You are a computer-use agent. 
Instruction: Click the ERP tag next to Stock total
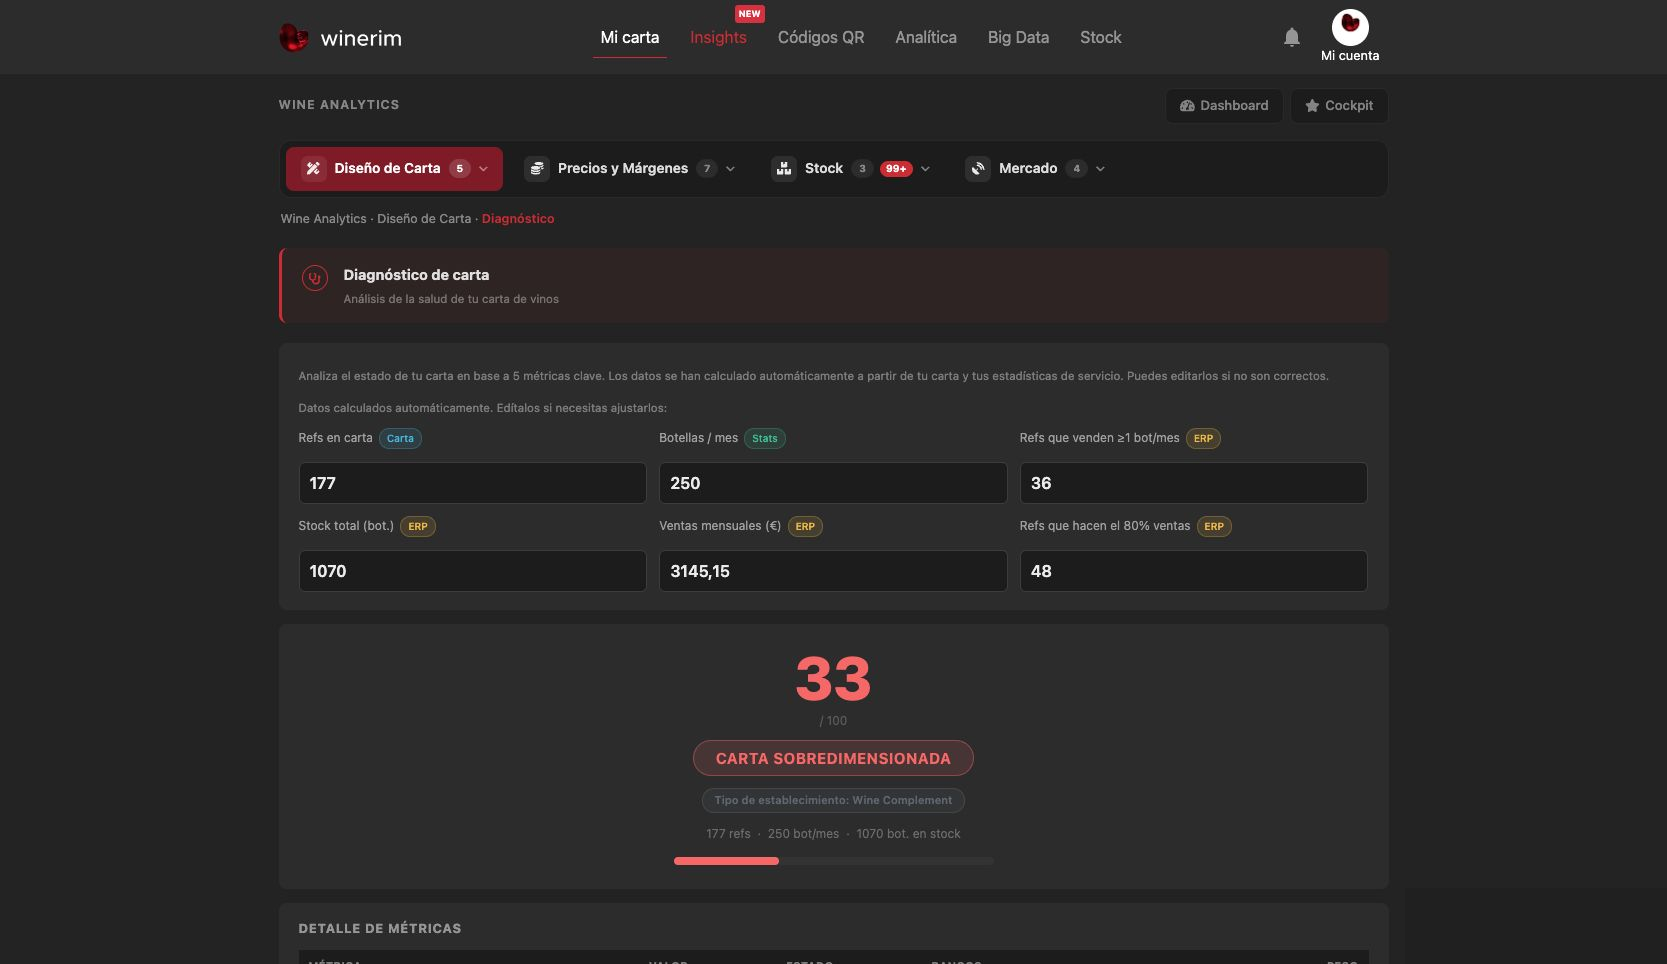418,527
